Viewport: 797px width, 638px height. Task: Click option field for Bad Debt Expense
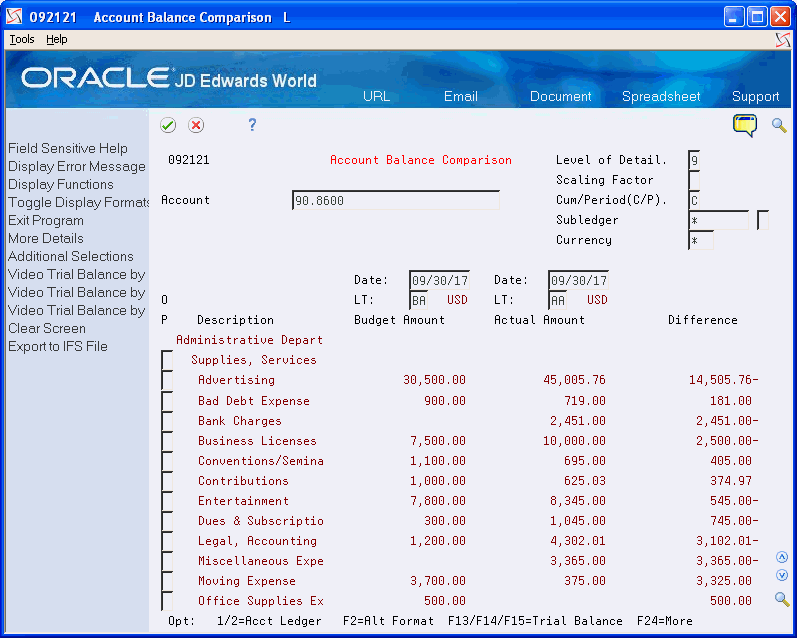click(x=167, y=401)
